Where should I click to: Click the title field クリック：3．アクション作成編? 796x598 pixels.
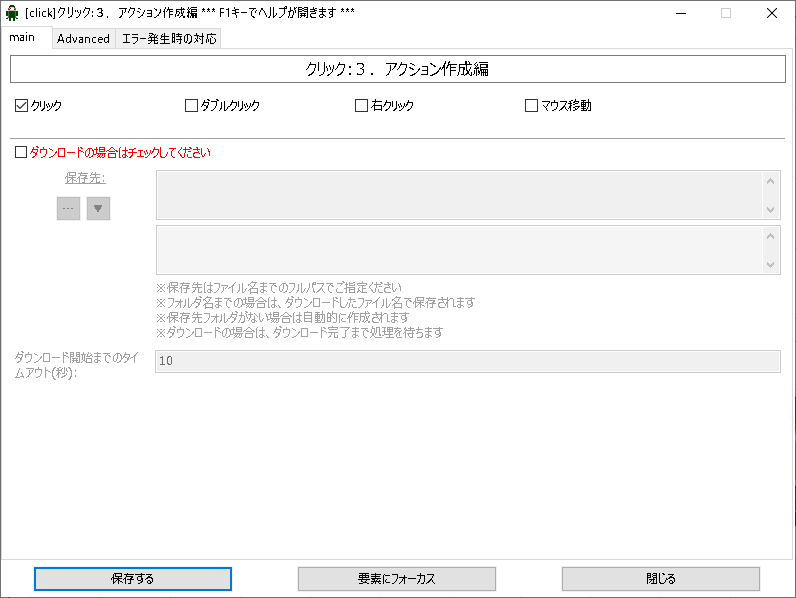[x=398, y=69]
